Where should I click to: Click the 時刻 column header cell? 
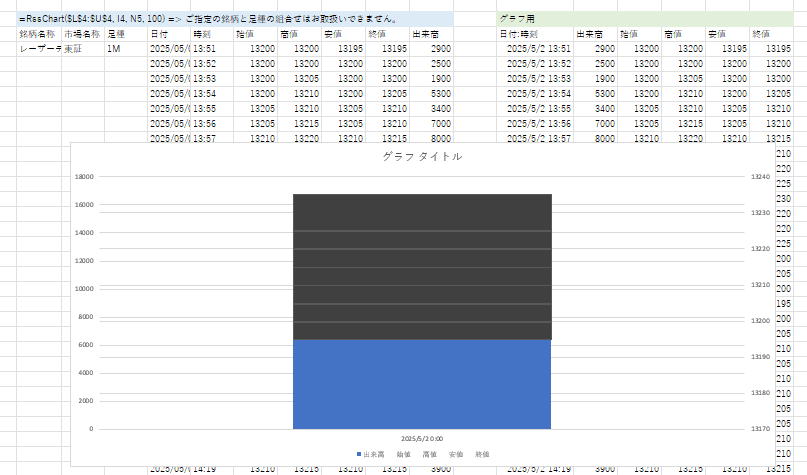point(212,34)
